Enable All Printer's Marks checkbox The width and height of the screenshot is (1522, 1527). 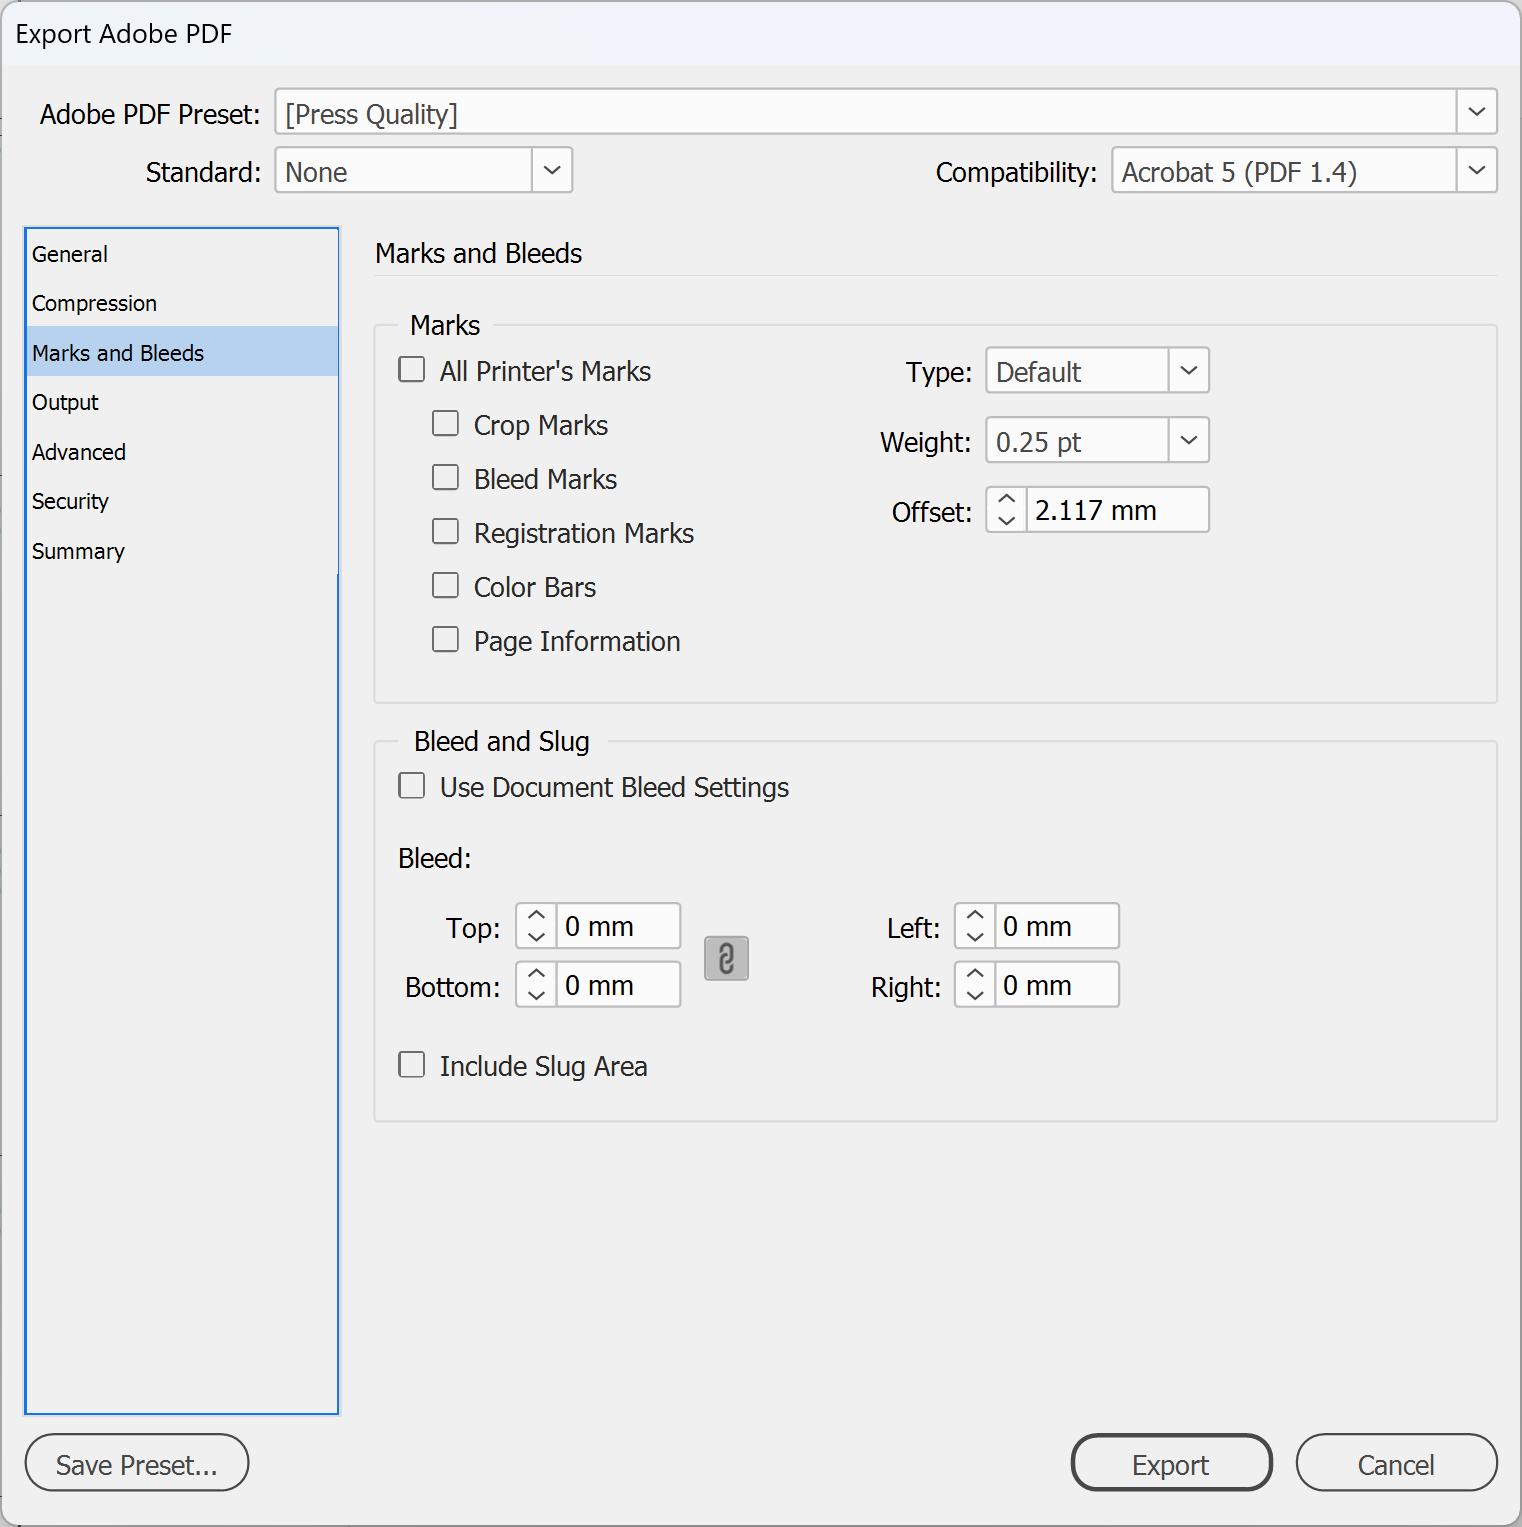click(411, 370)
